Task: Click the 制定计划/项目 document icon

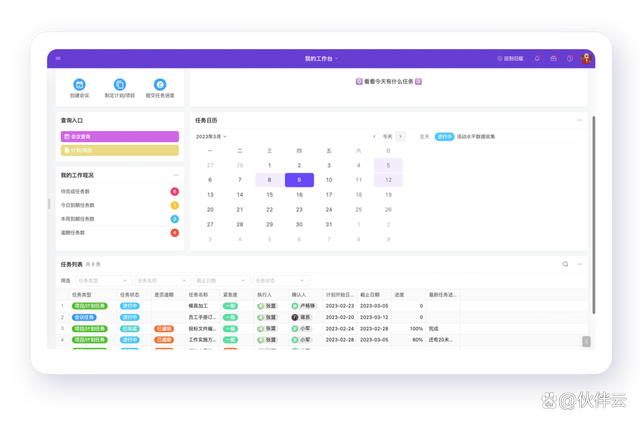Action: 120,85
